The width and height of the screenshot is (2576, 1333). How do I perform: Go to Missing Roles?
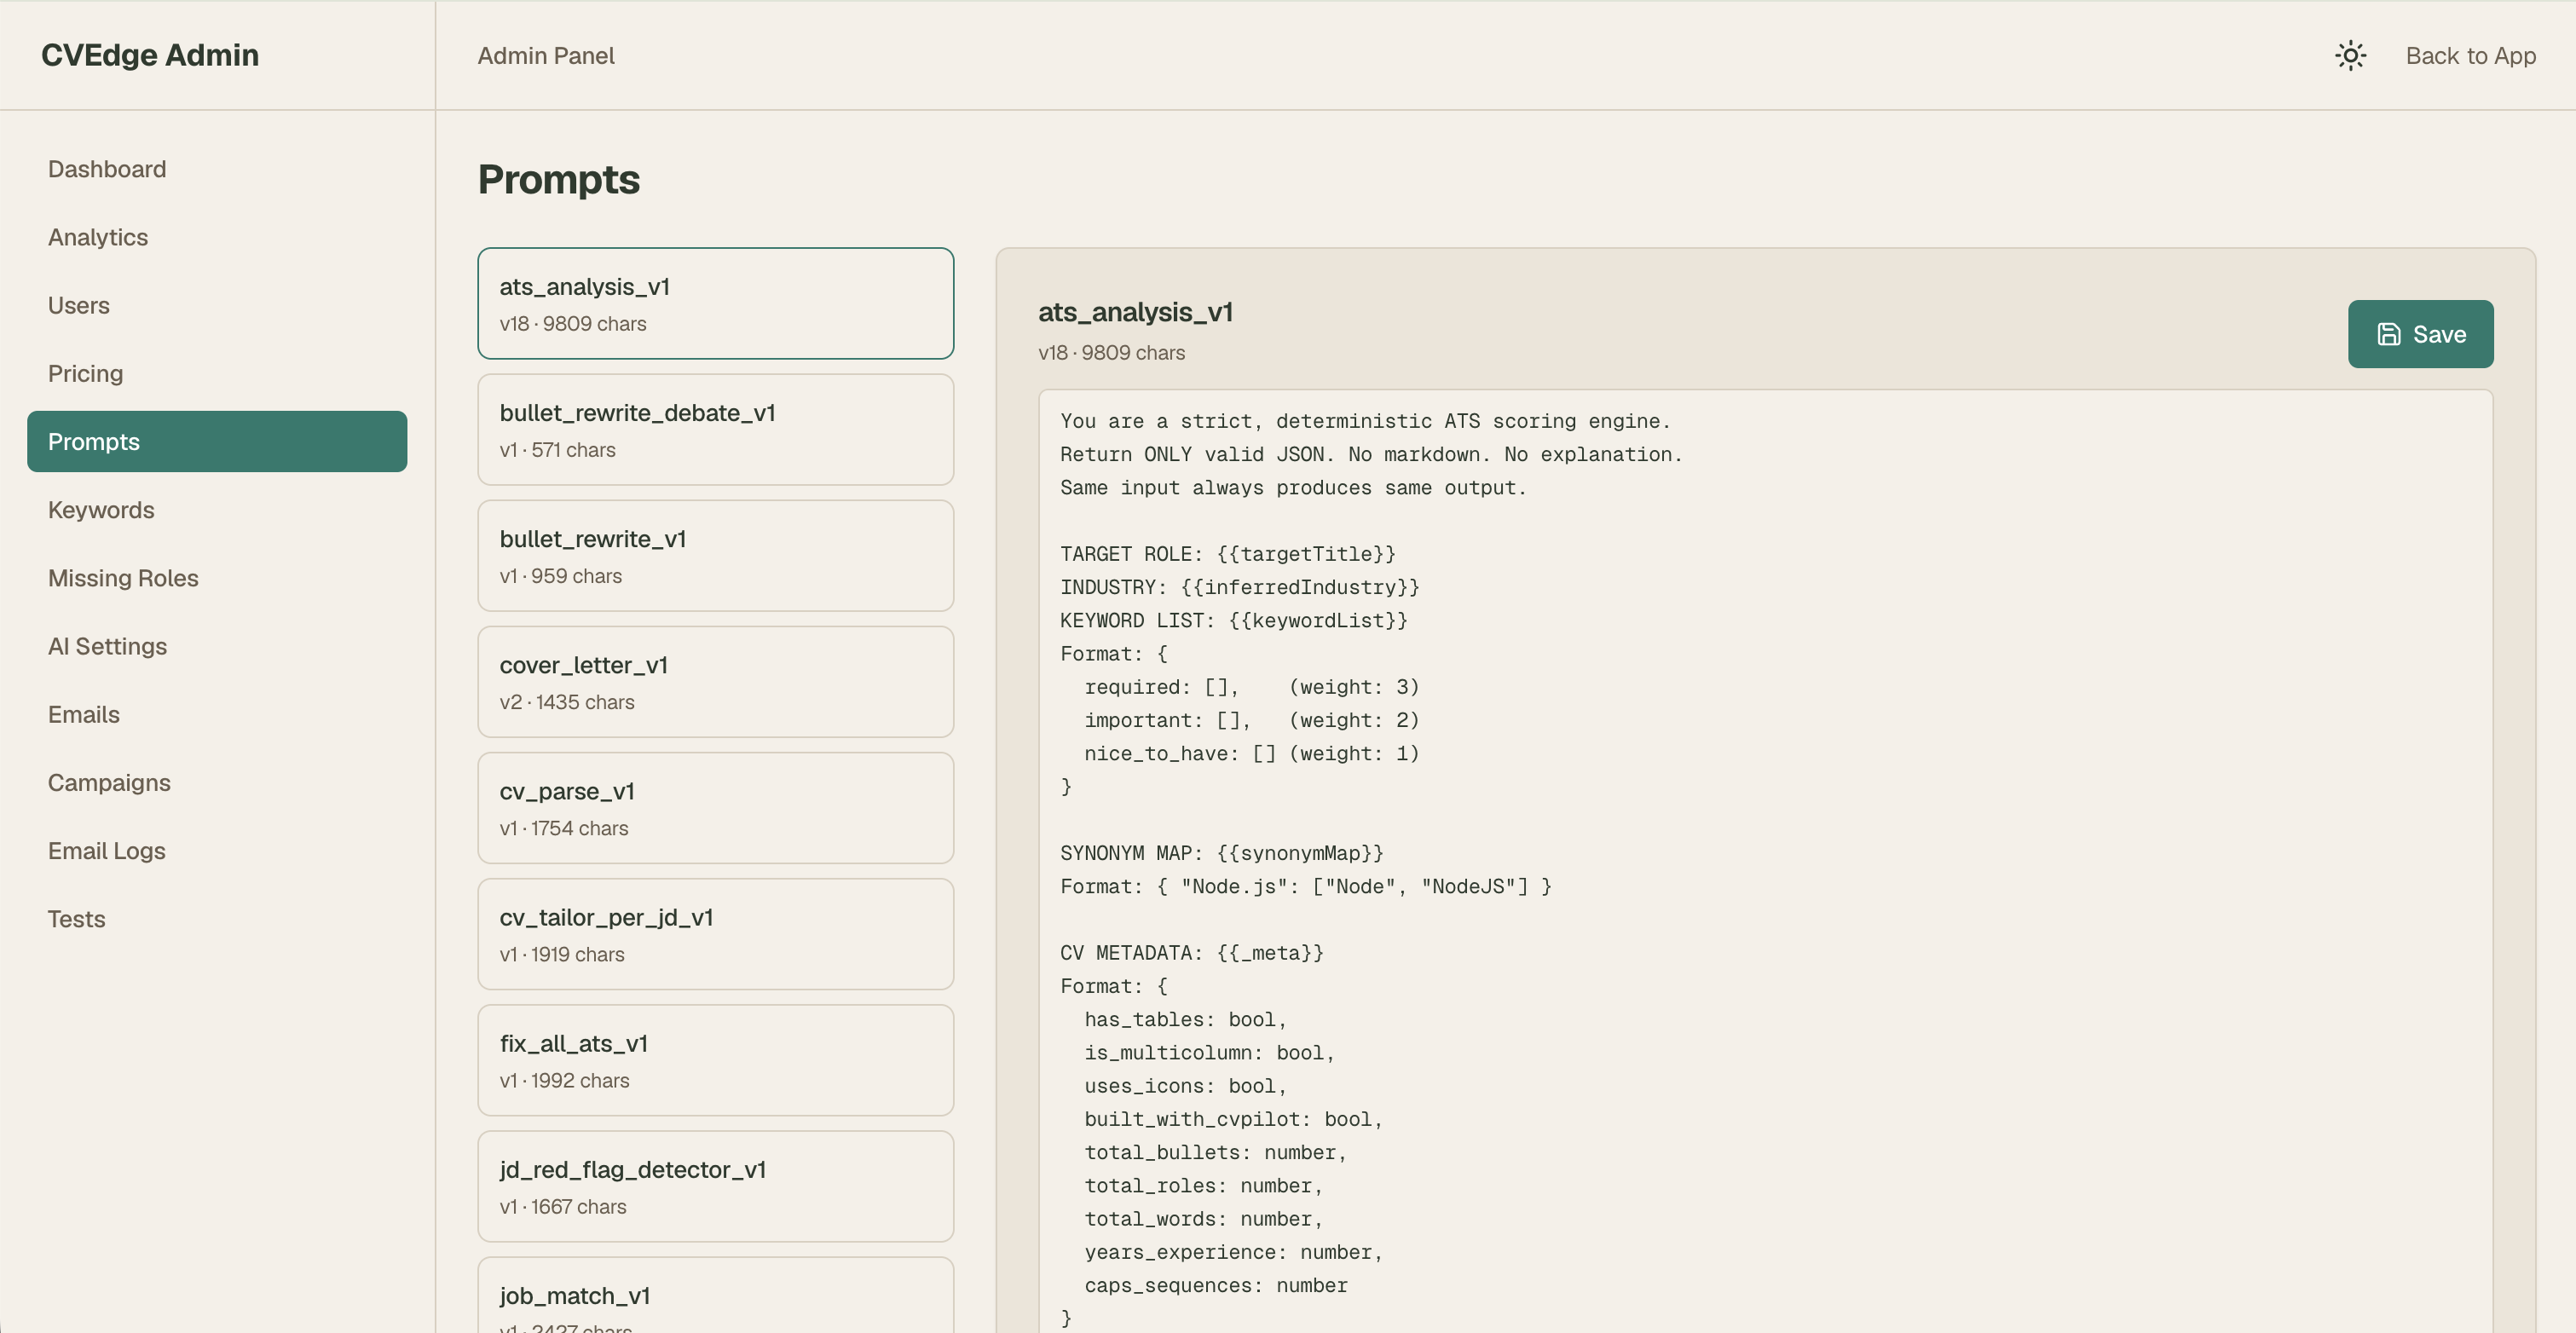pos(217,578)
